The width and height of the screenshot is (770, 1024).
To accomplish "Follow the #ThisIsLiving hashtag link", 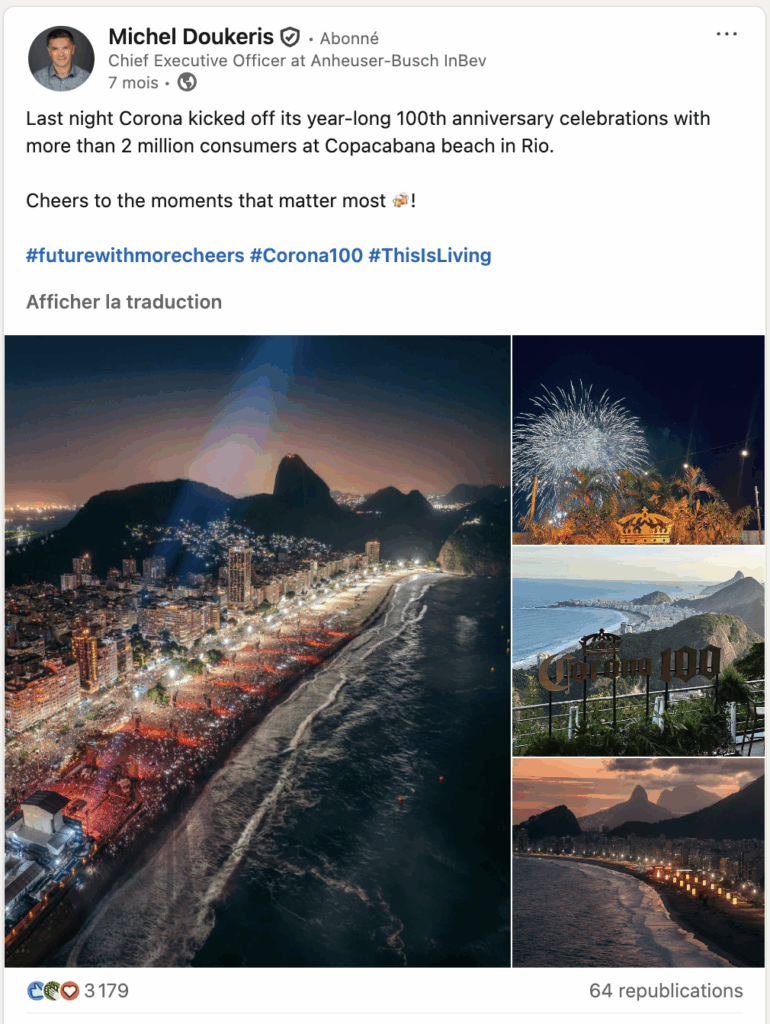I will [430, 255].
